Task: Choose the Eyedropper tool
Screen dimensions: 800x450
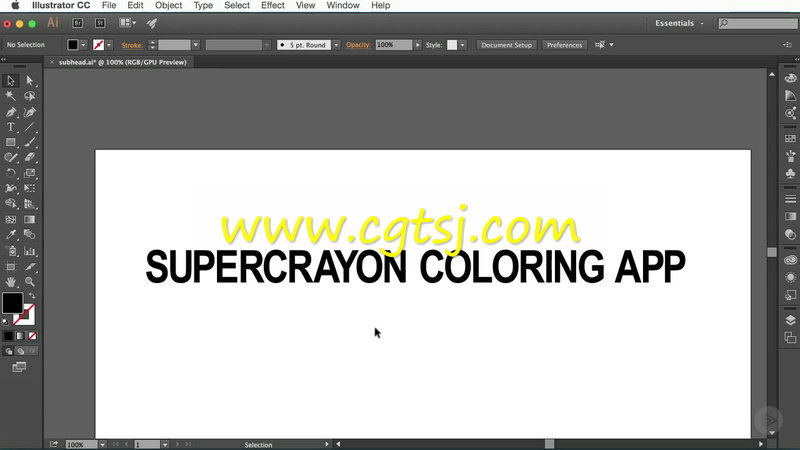Action: click(x=11, y=235)
